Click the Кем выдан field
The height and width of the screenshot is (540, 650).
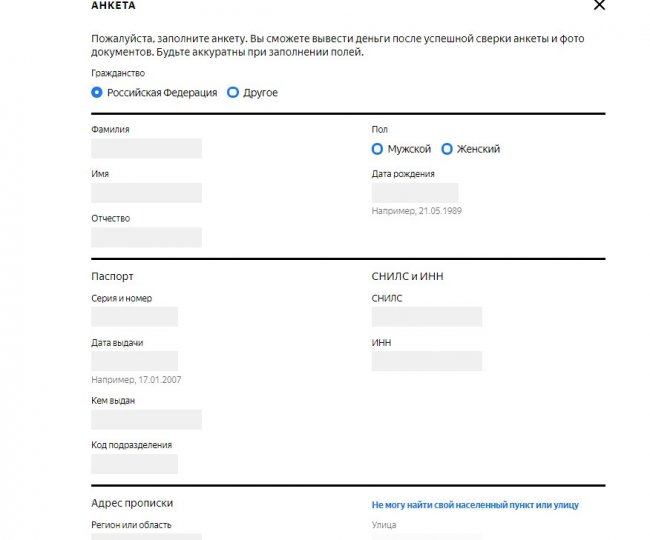[146, 419]
